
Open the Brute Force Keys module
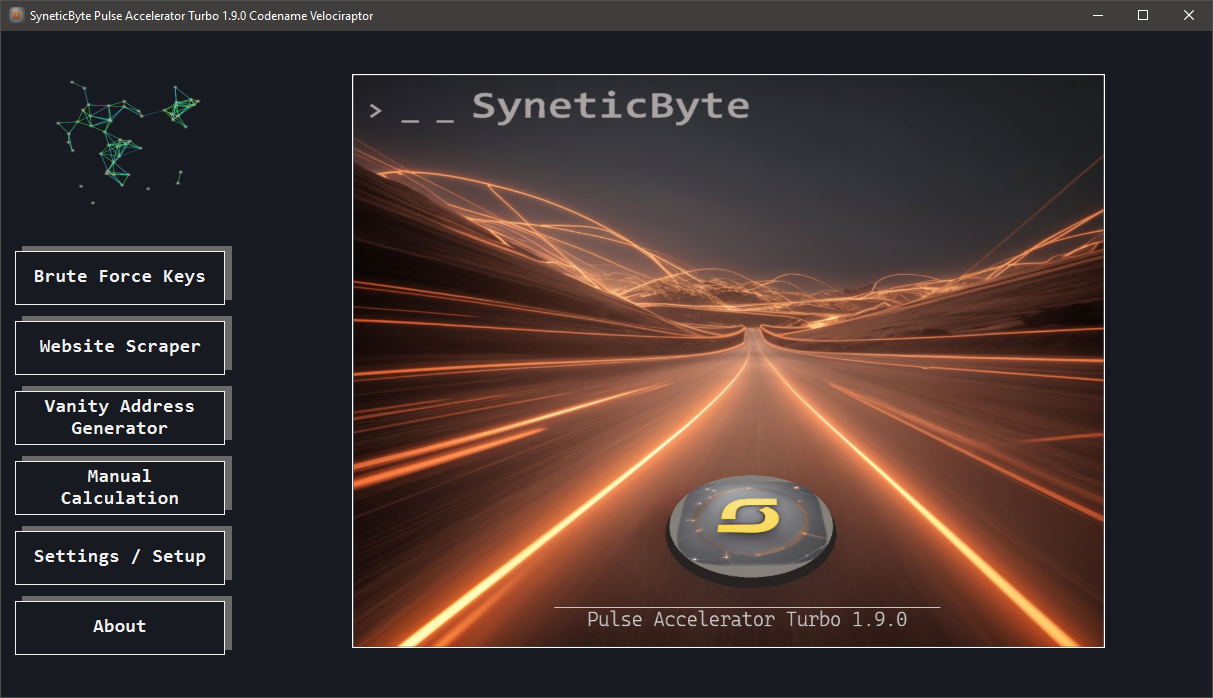(x=120, y=277)
